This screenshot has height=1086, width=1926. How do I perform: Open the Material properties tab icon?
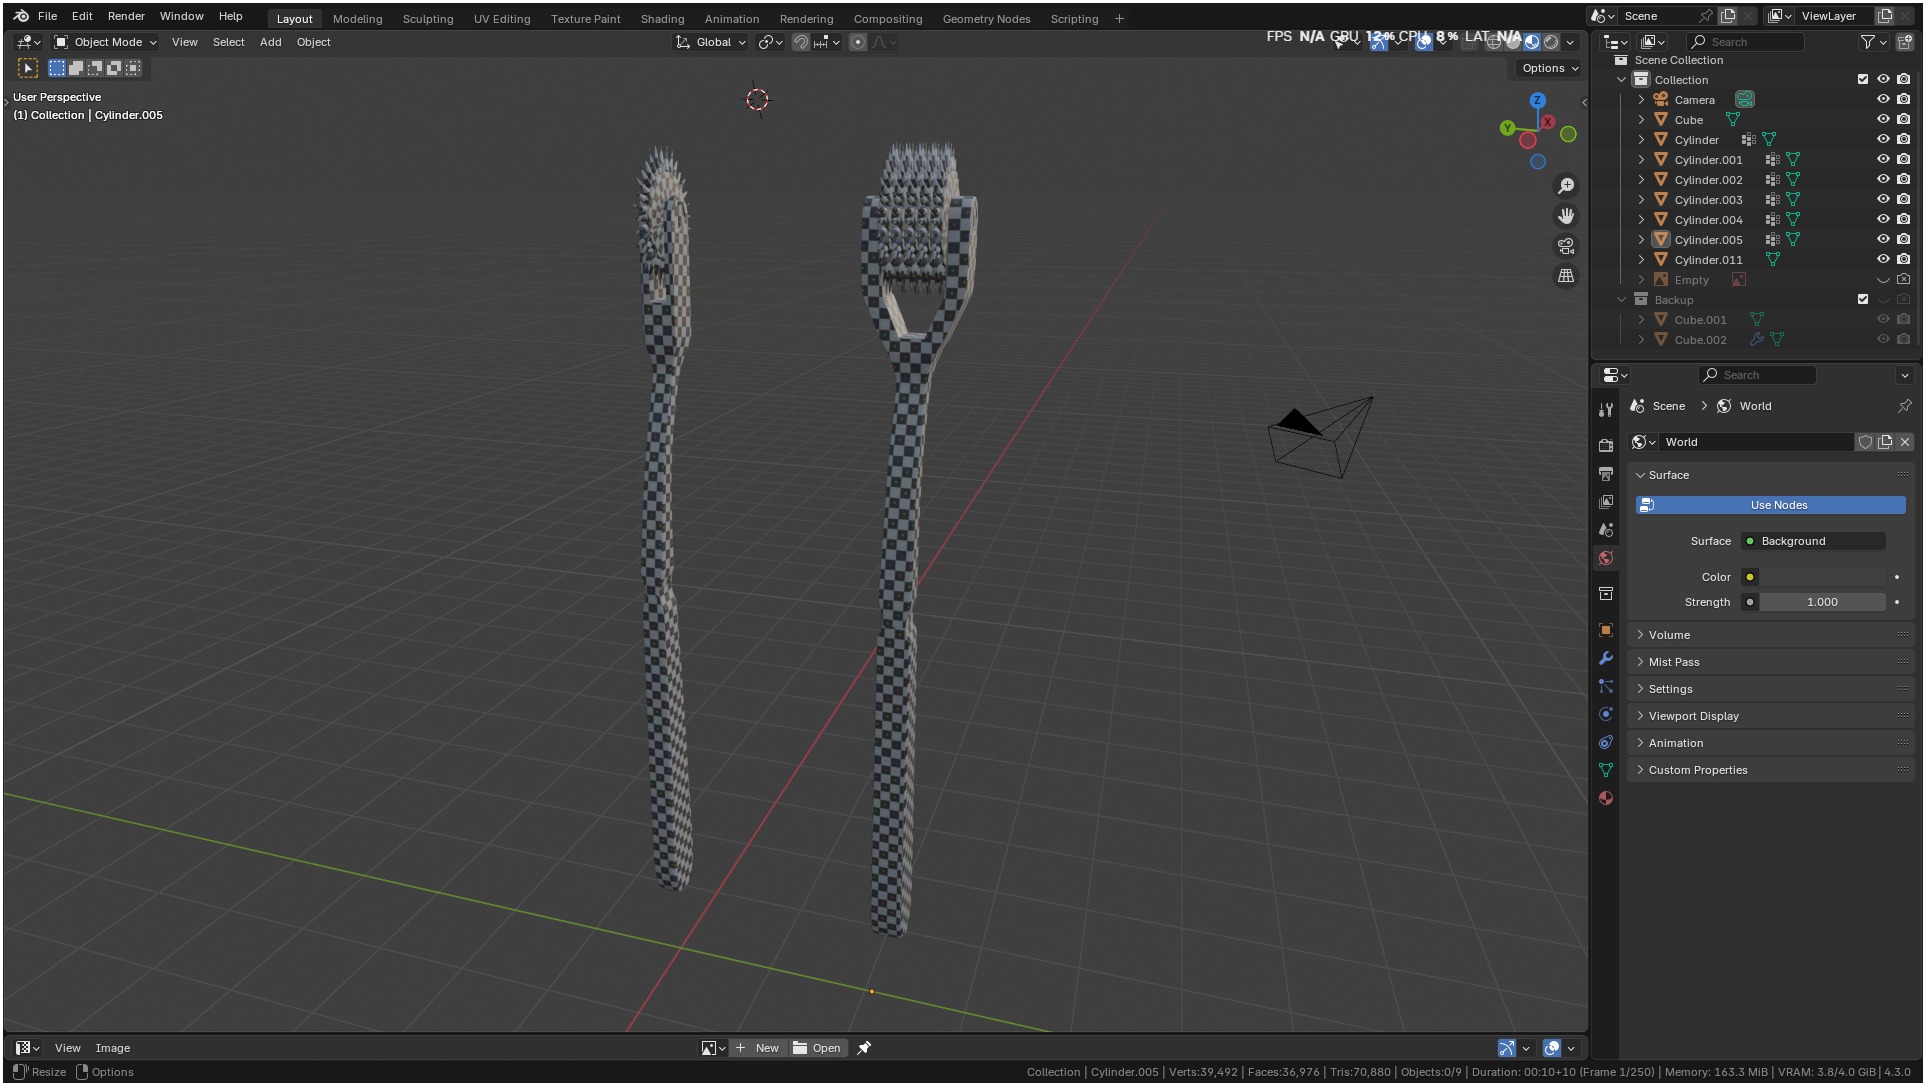tap(1606, 798)
